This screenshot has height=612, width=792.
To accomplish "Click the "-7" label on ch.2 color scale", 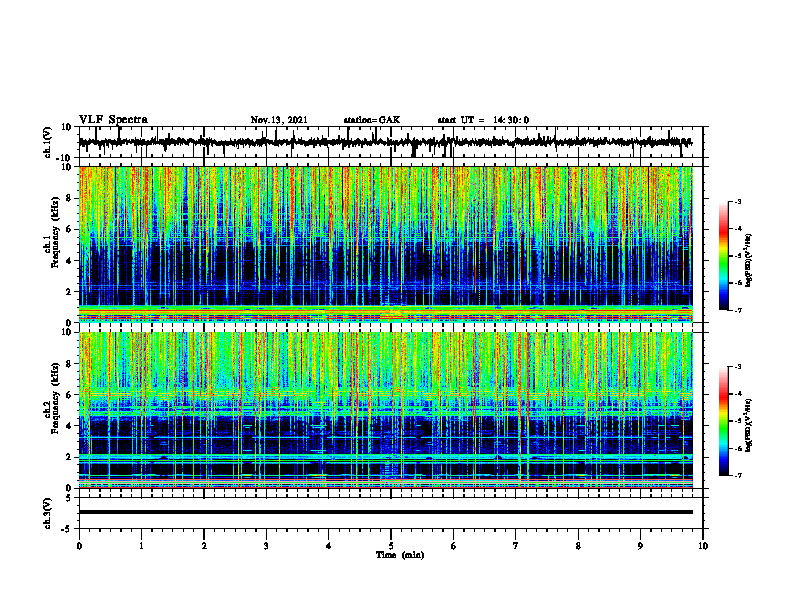I will pos(737,476).
